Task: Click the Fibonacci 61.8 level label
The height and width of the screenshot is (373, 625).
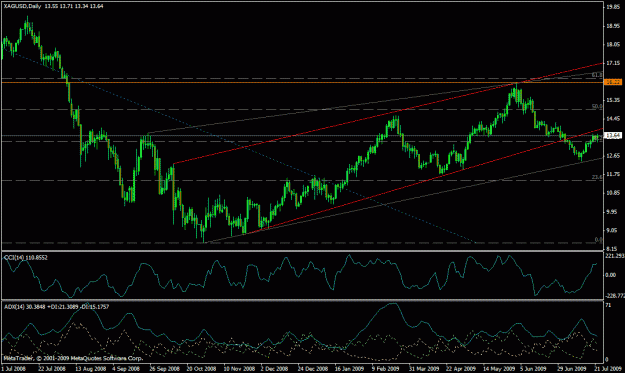Action: [x=597, y=75]
